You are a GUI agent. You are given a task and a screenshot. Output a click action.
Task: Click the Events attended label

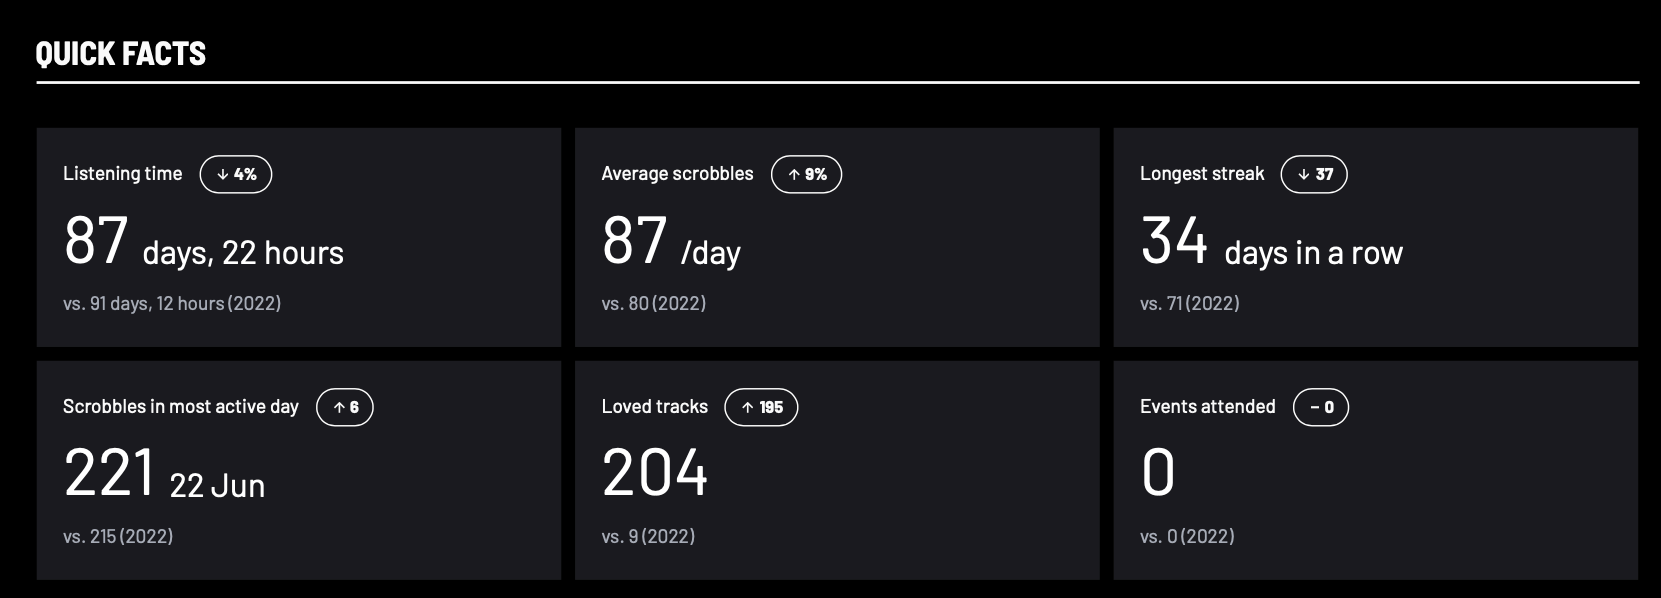(1207, 407)
